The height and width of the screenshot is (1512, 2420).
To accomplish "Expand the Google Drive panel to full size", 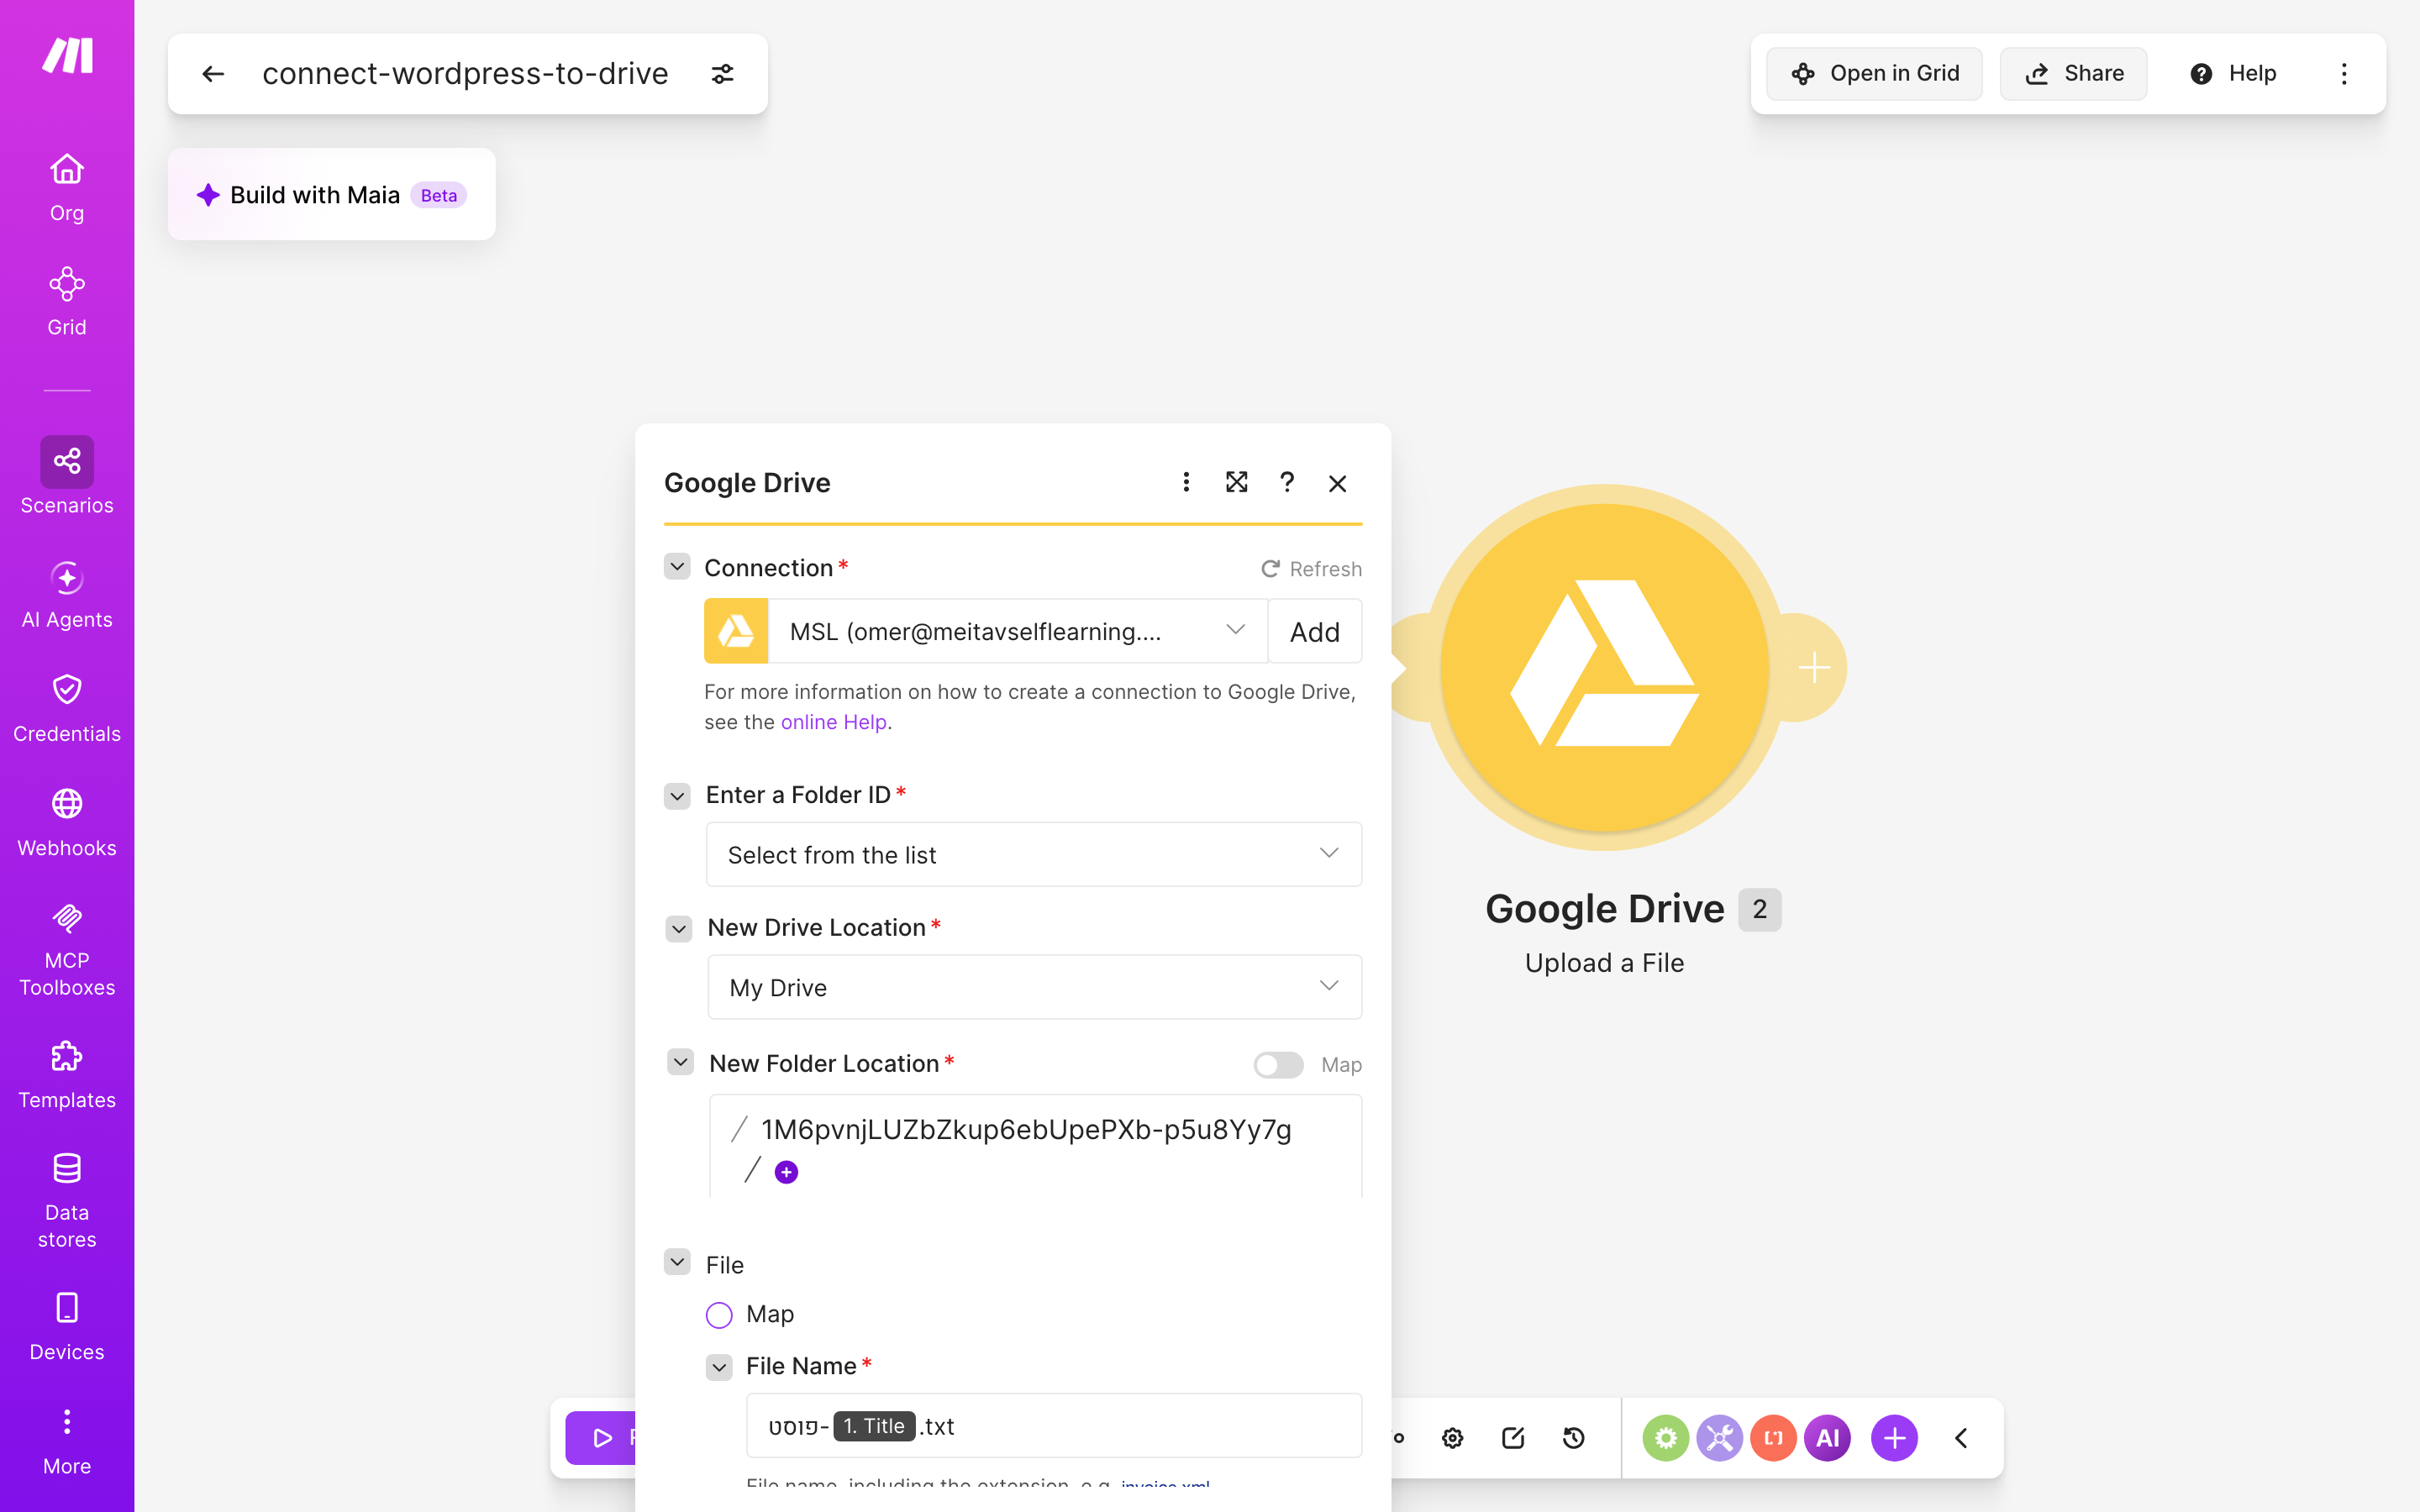I will click(x=1237, y=482).
